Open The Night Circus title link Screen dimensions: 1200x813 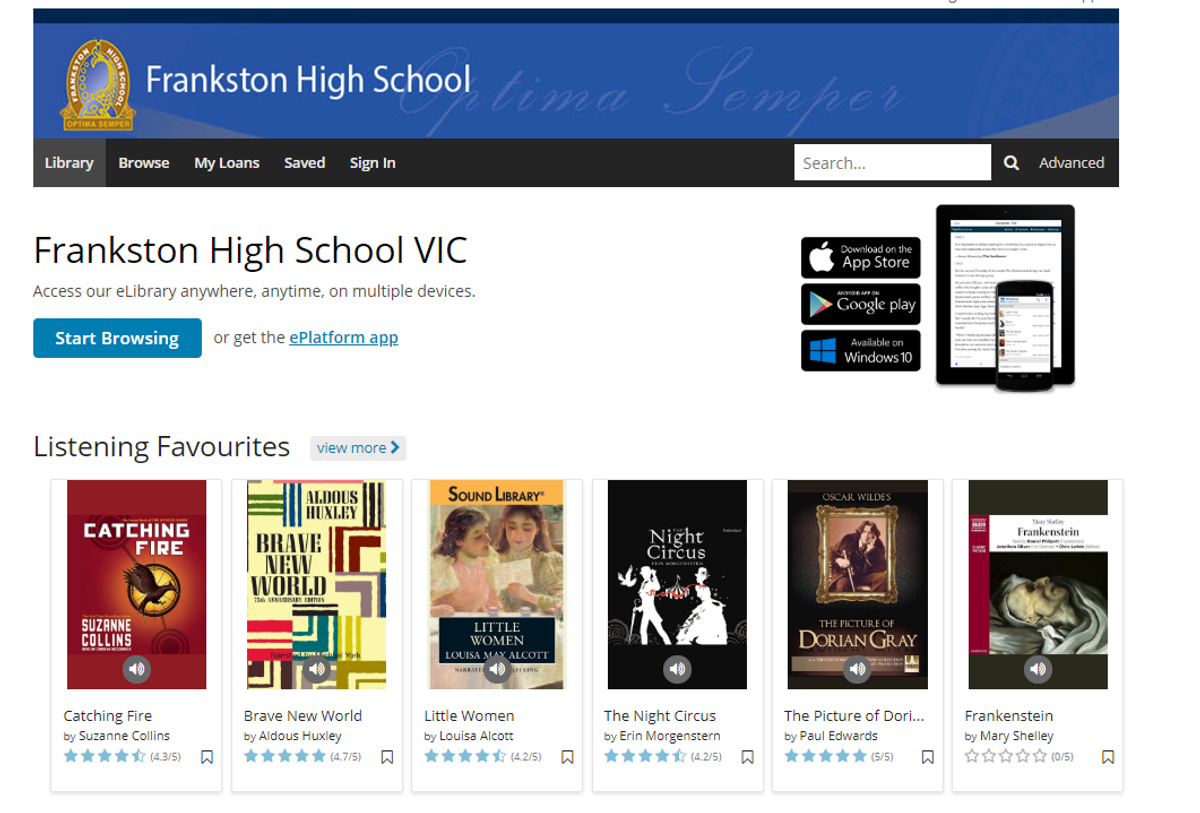(x=660, y=716)
